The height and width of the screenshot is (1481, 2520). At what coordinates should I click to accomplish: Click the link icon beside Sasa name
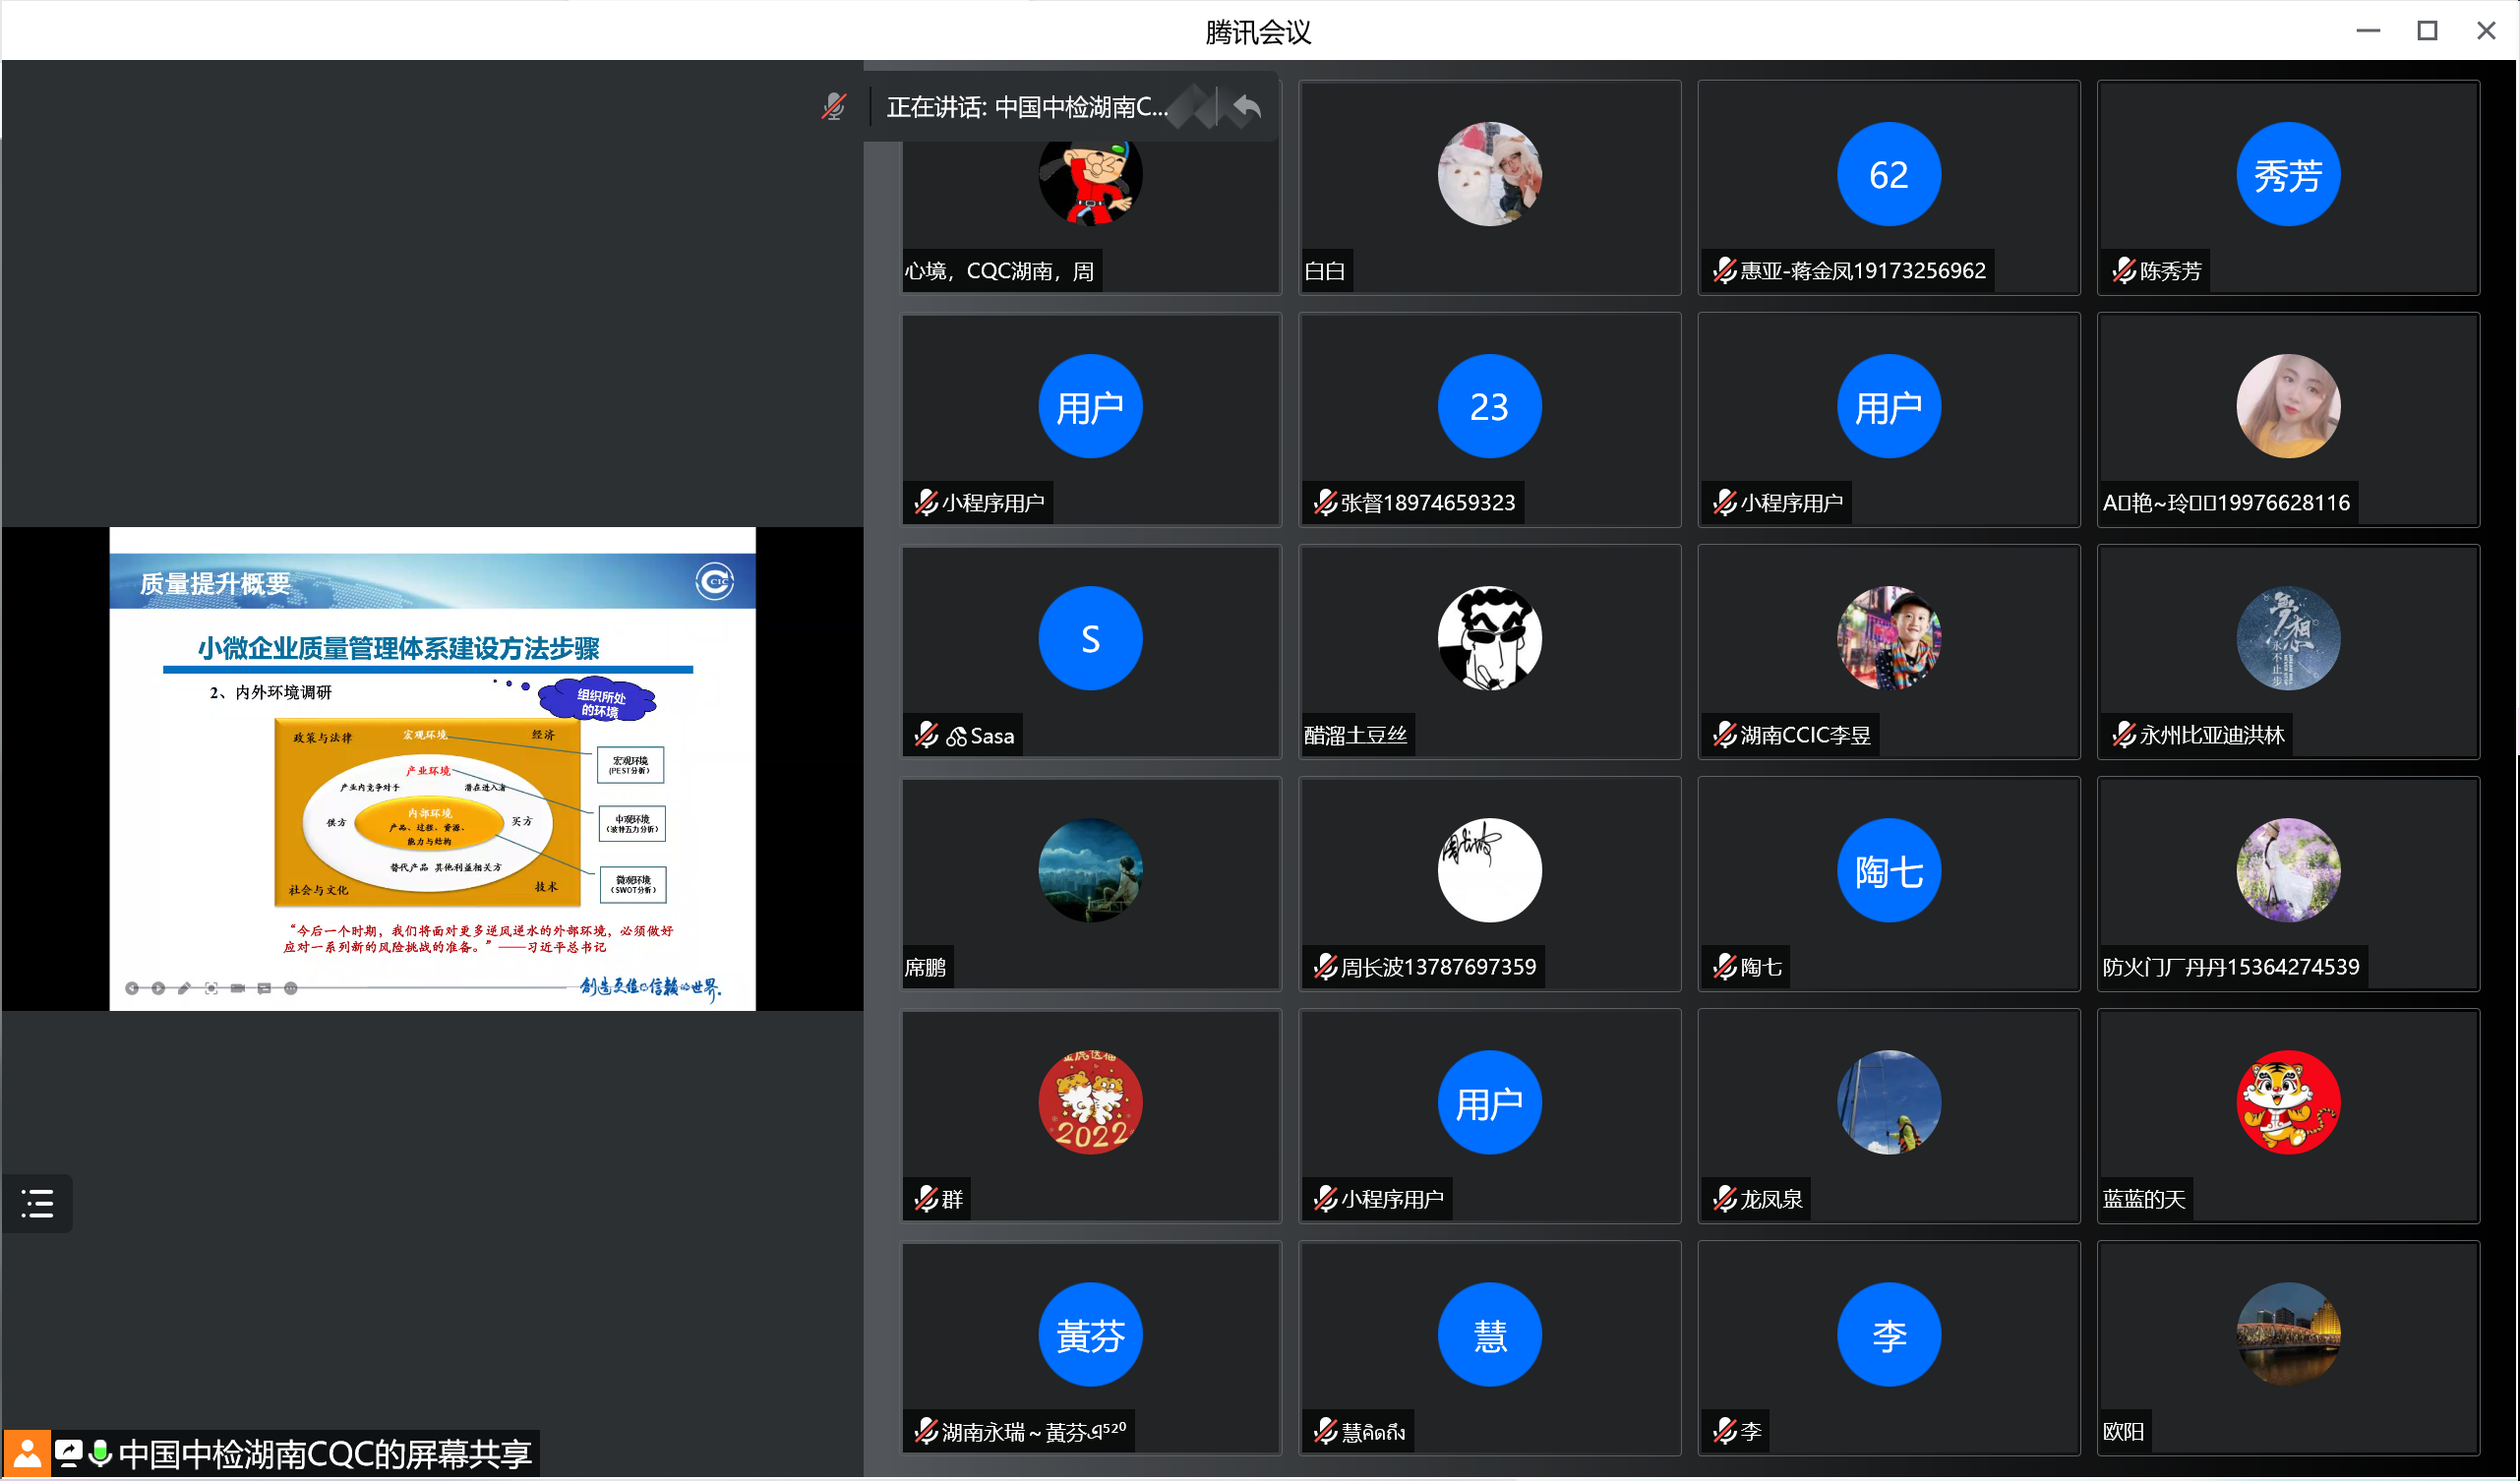(957, 737)
